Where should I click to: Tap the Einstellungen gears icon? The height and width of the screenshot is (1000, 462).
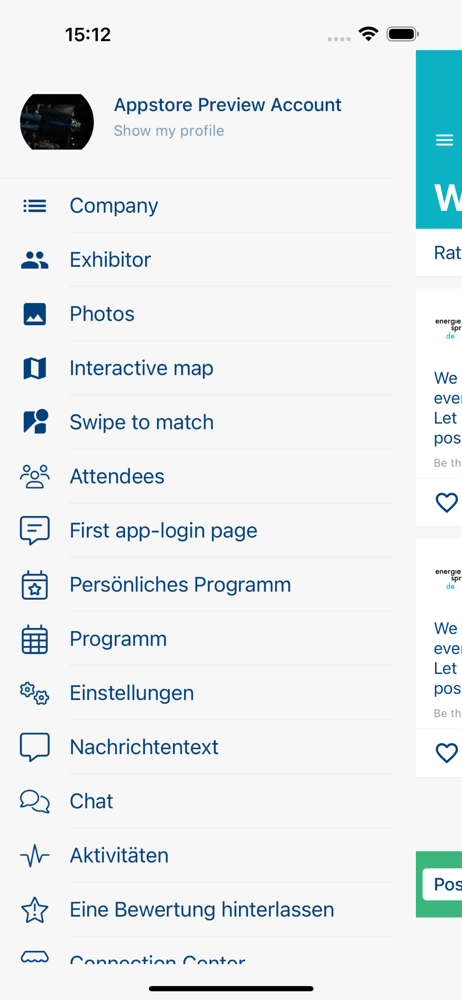(34, 693)
